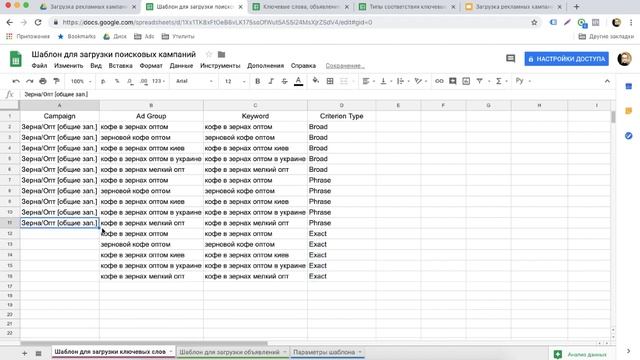
Task: Open the cell borders menu
Action: (x=330, y=81)
